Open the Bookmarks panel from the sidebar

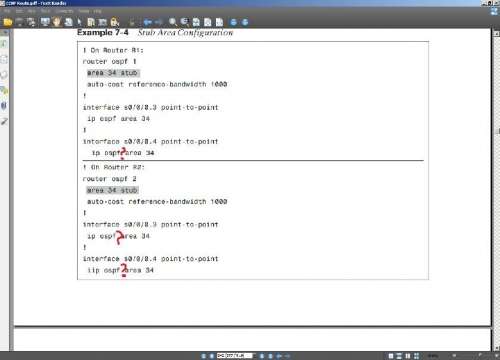pyautogui.click(x=4, y=44)
